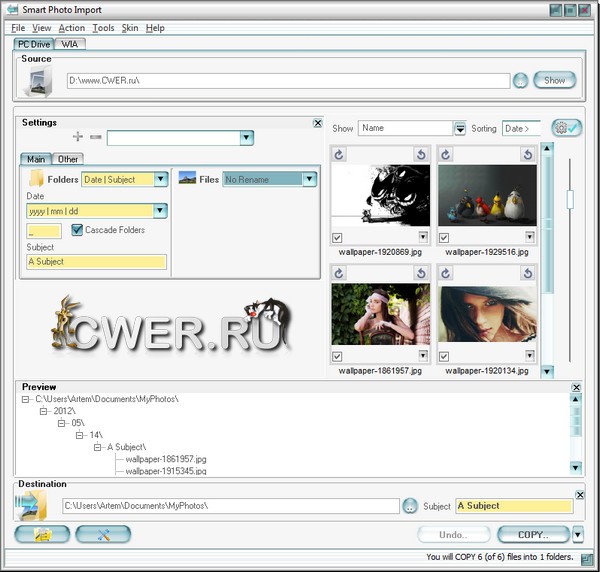600x572 pixels.
Task: Open the yyyy | mm | dd date format dropdown
Action: tap(160, 211)
